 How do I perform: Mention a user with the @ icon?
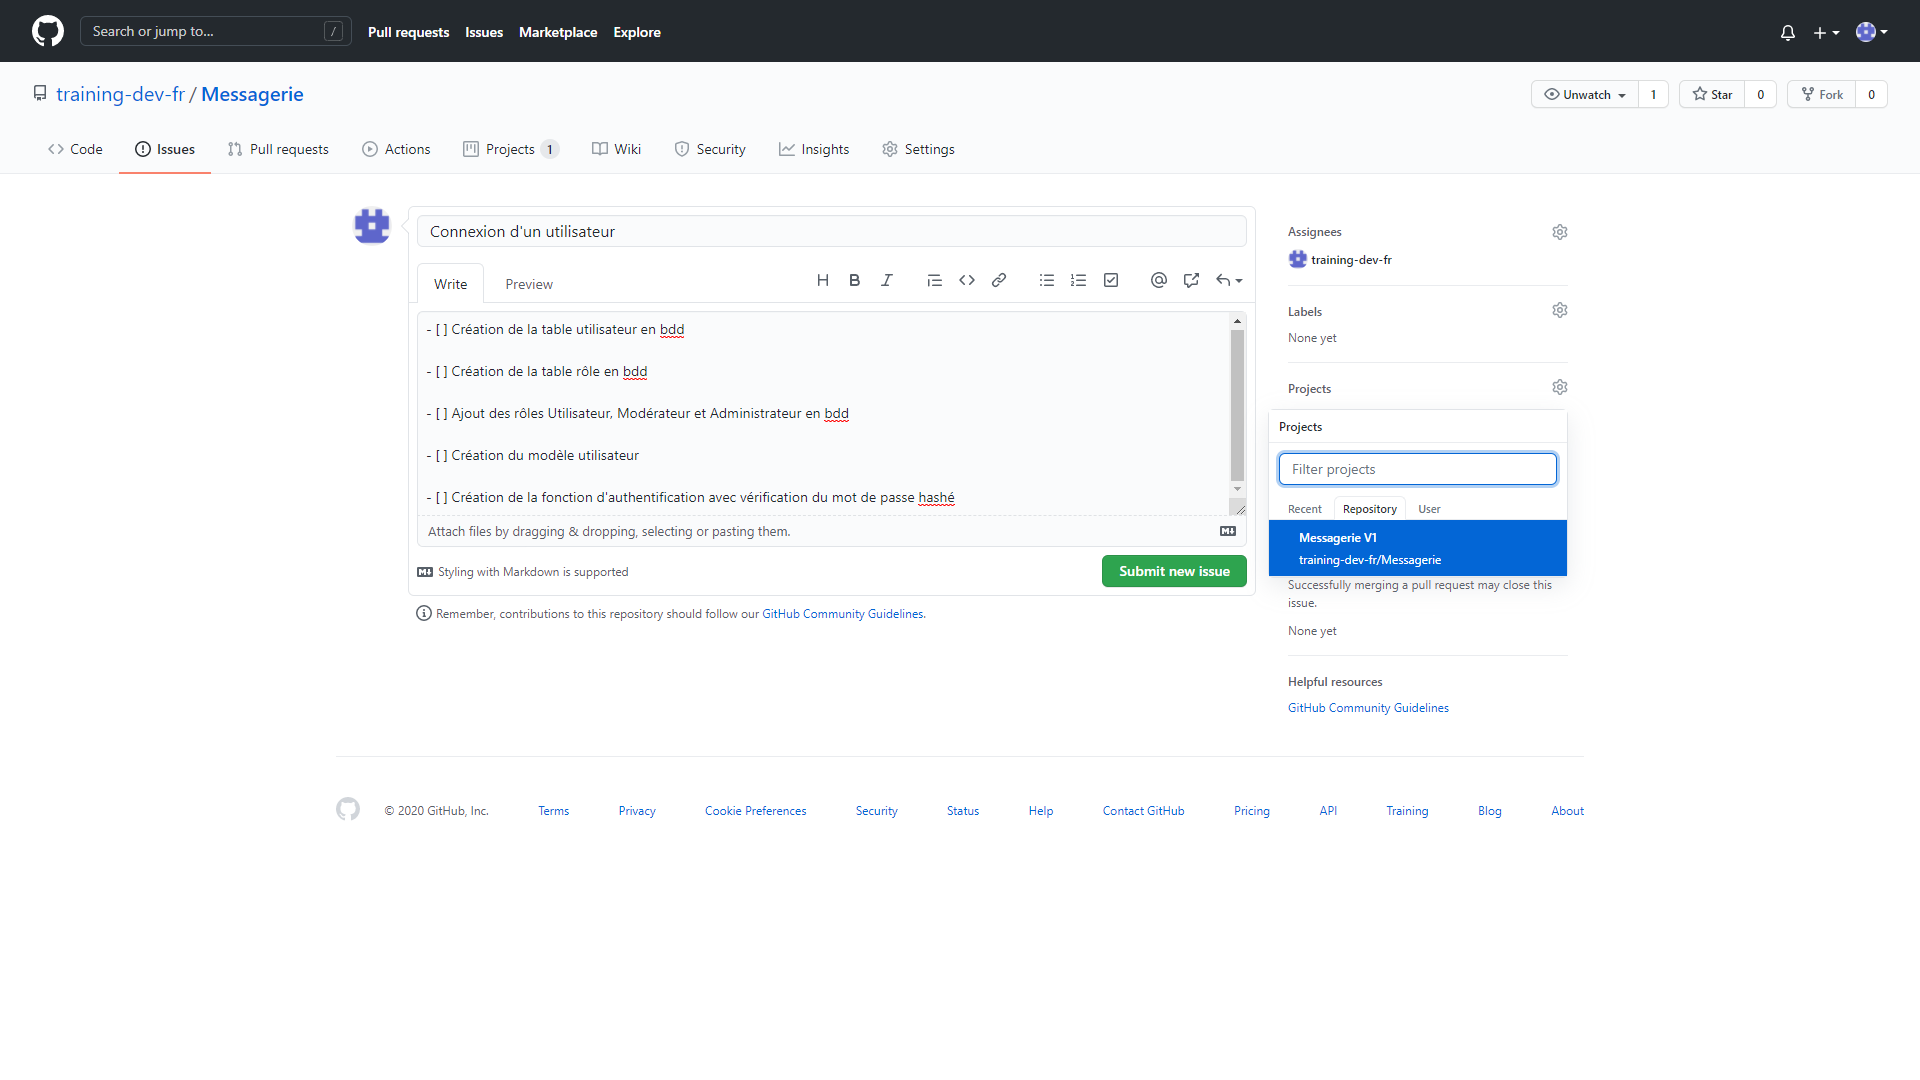(1158, 280)
